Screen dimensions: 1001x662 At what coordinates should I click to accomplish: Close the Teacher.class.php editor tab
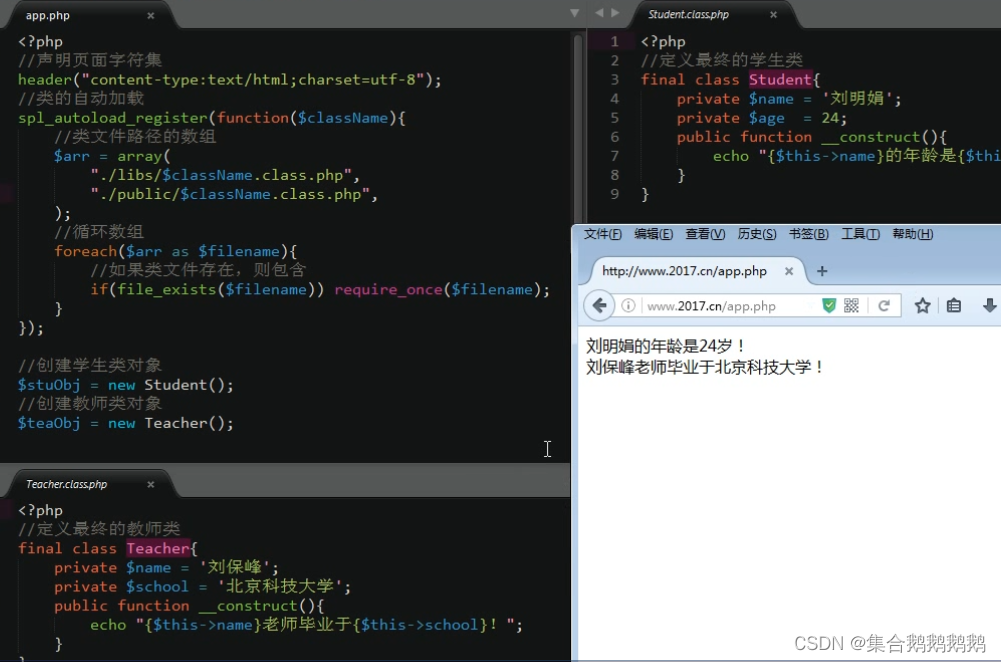click(151, 485)
